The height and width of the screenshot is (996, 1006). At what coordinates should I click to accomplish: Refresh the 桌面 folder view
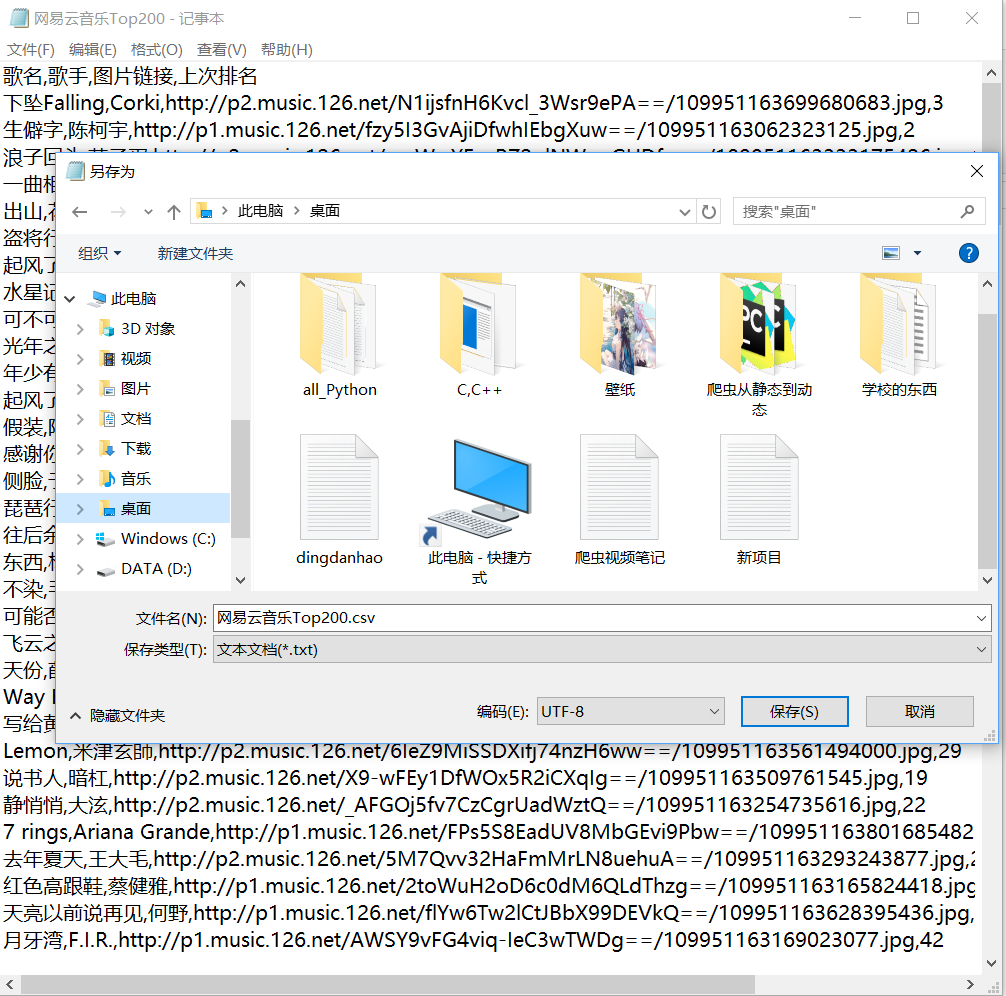pyautogui.click(x=709, y=212)
